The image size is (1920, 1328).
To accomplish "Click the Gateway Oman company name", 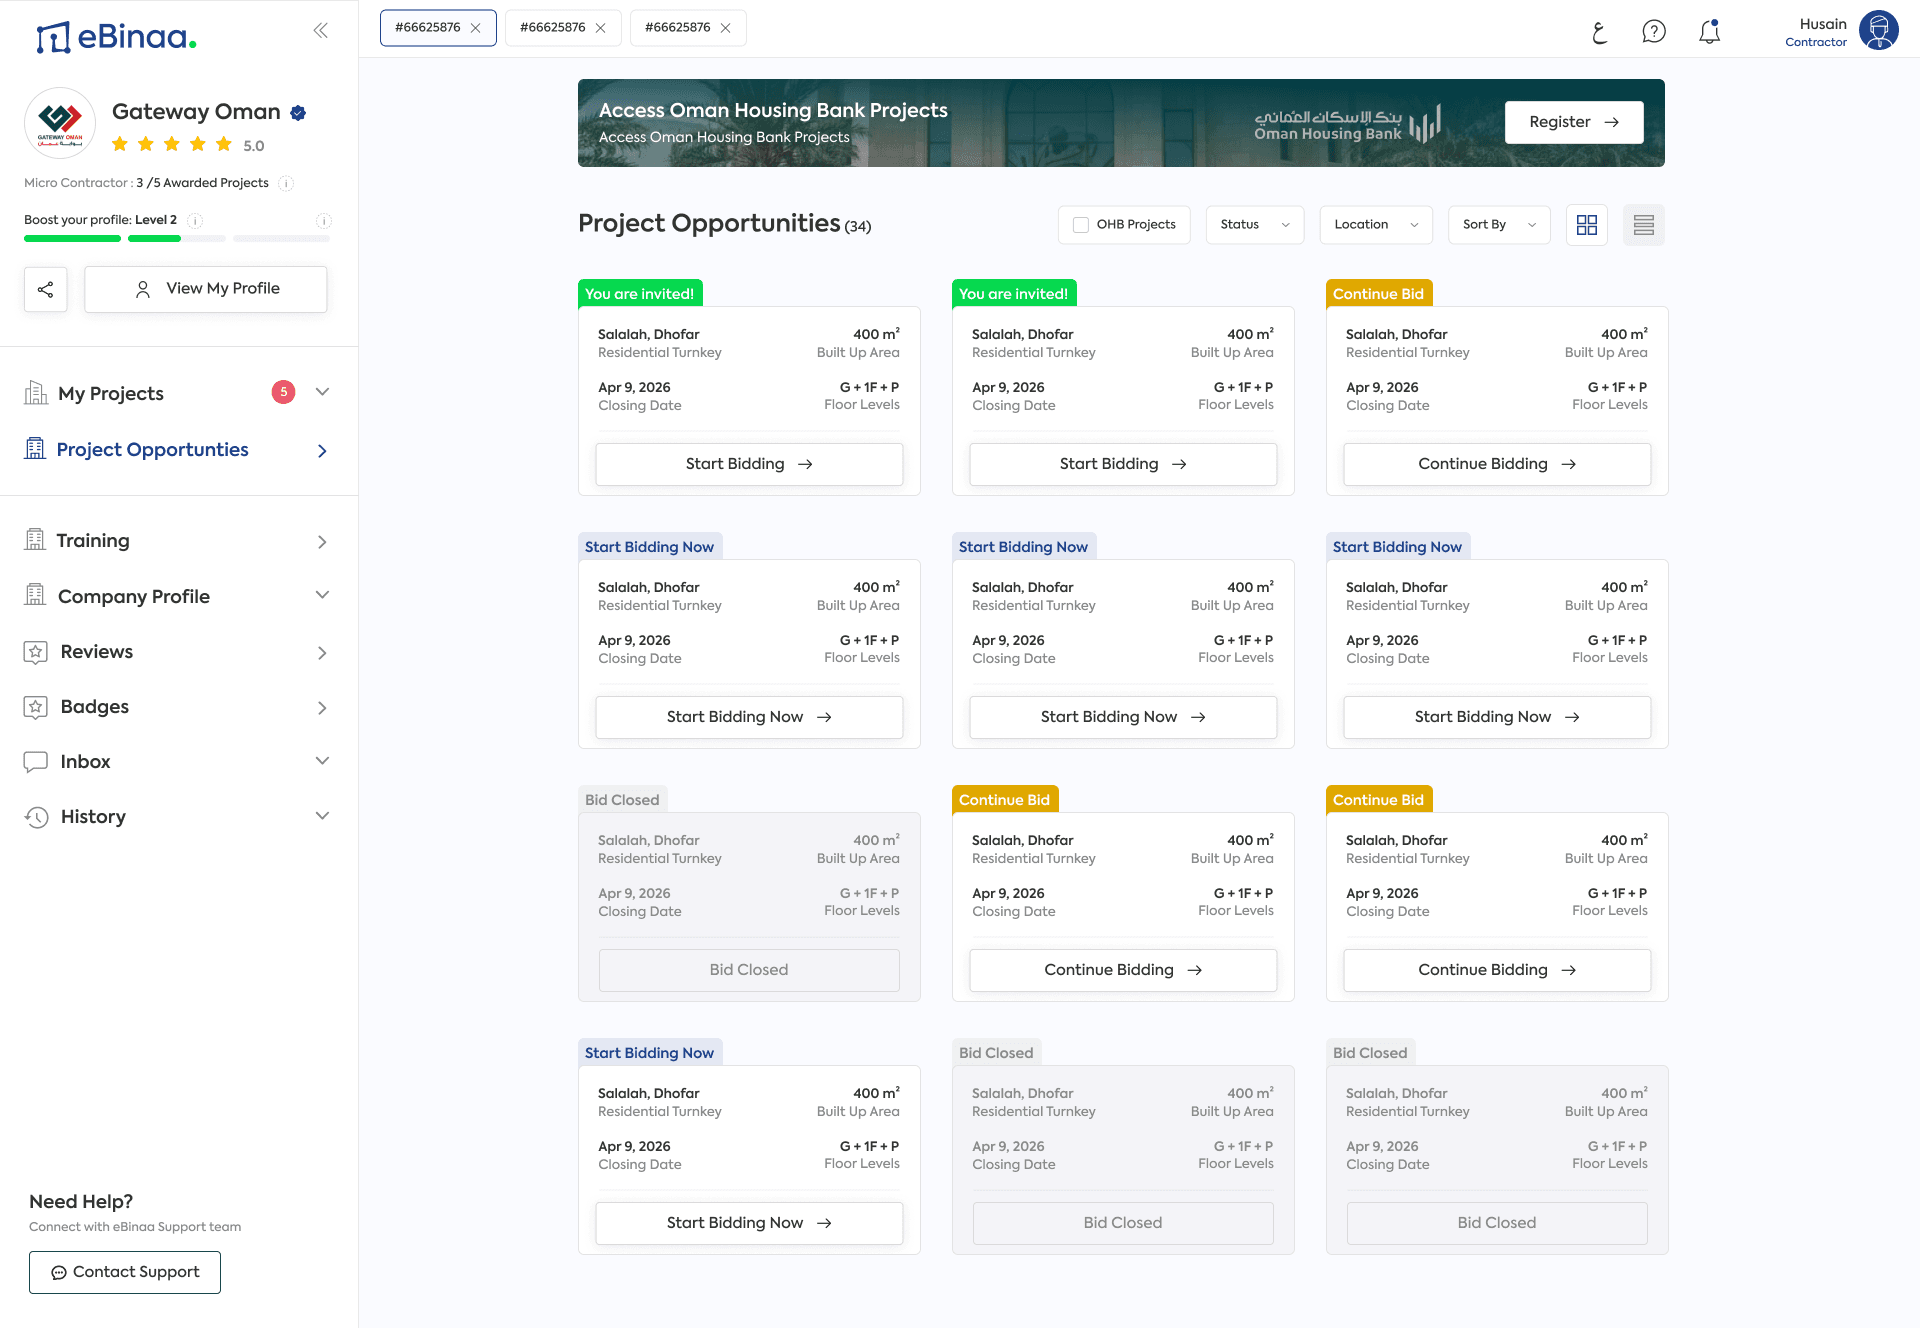I will coord(196,112).
